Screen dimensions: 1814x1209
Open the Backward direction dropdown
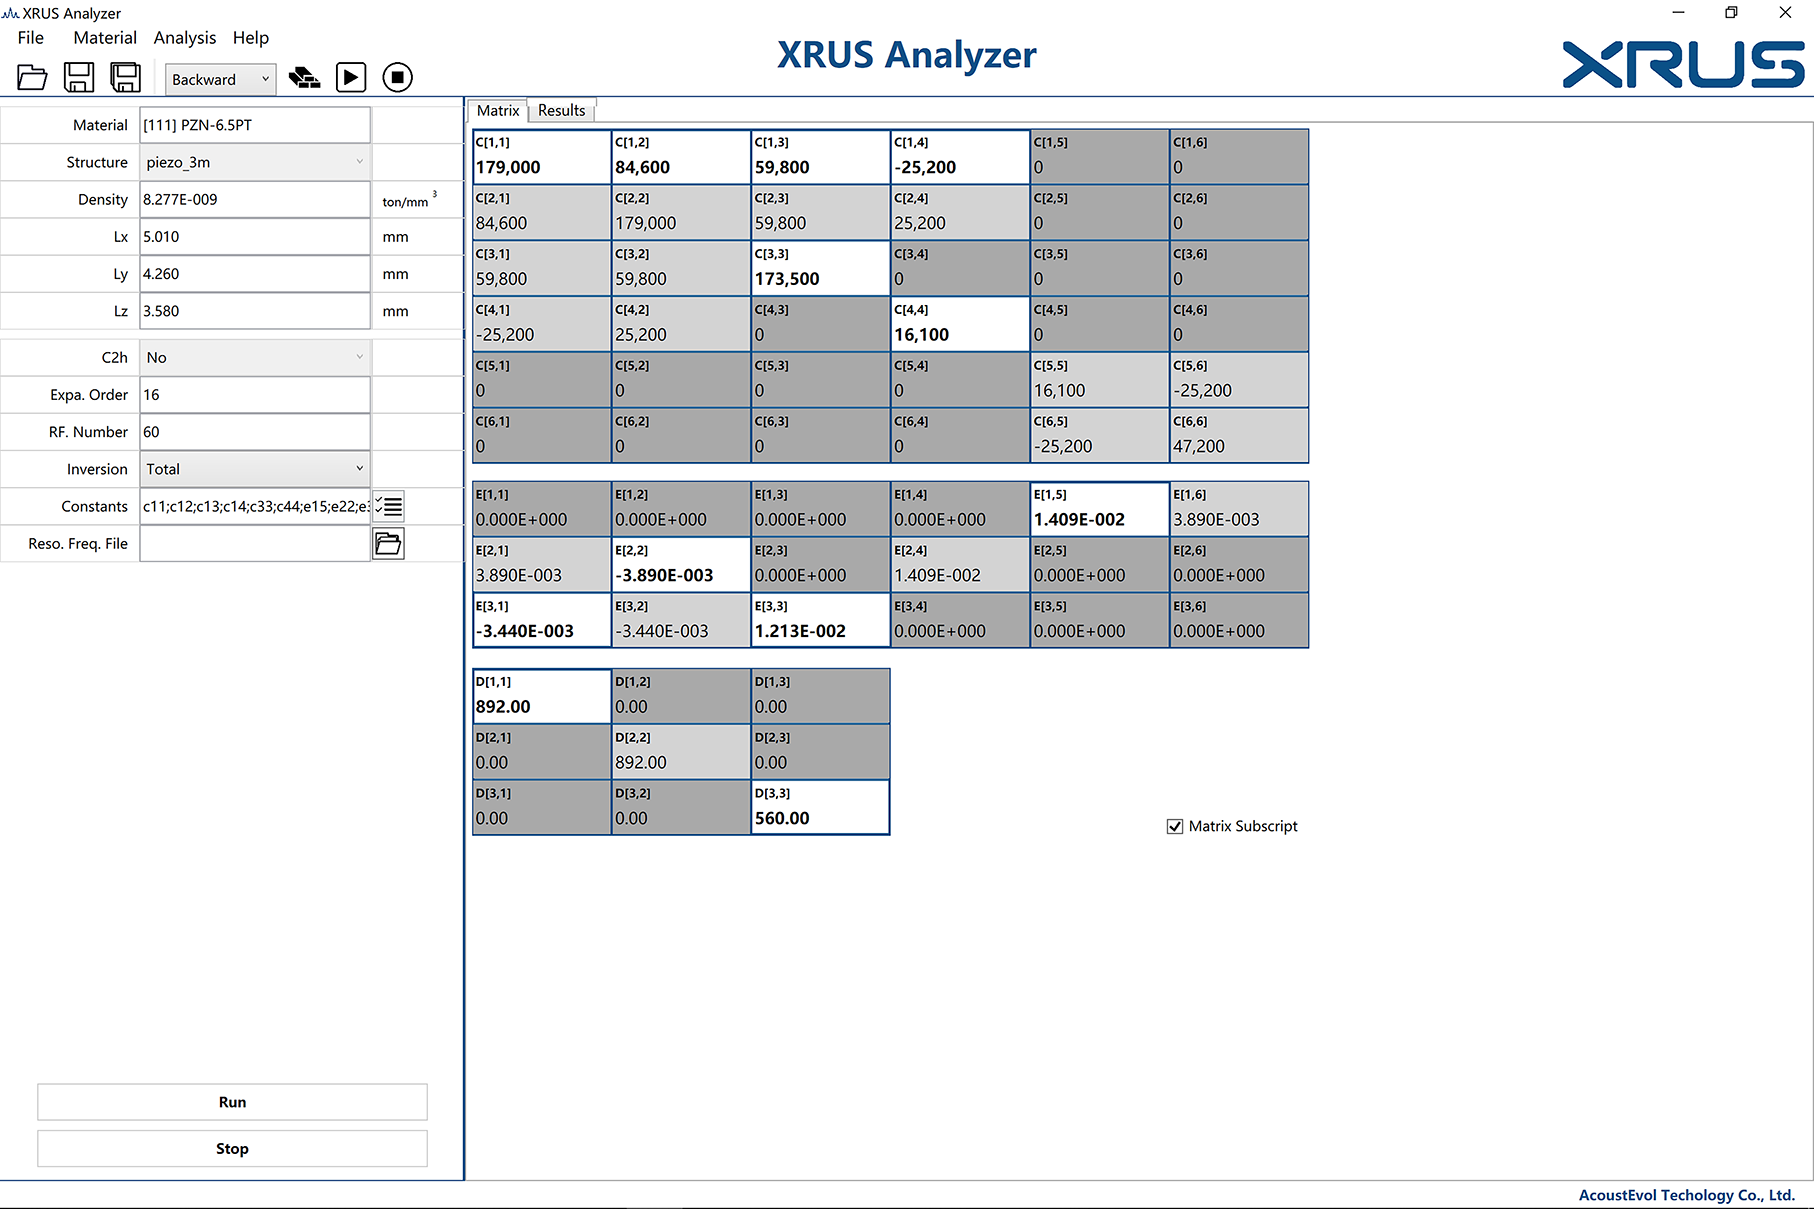[x=221, y=79]
